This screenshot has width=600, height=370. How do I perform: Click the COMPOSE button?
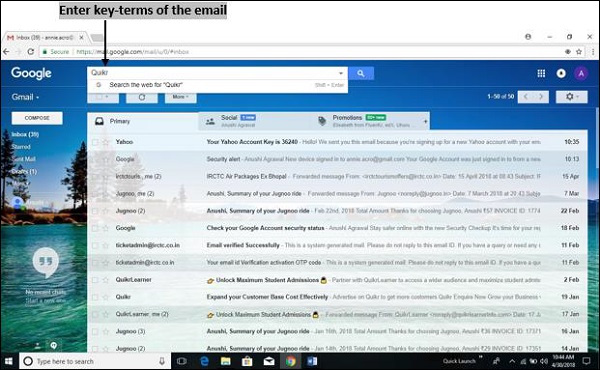(x=37, y=118)
